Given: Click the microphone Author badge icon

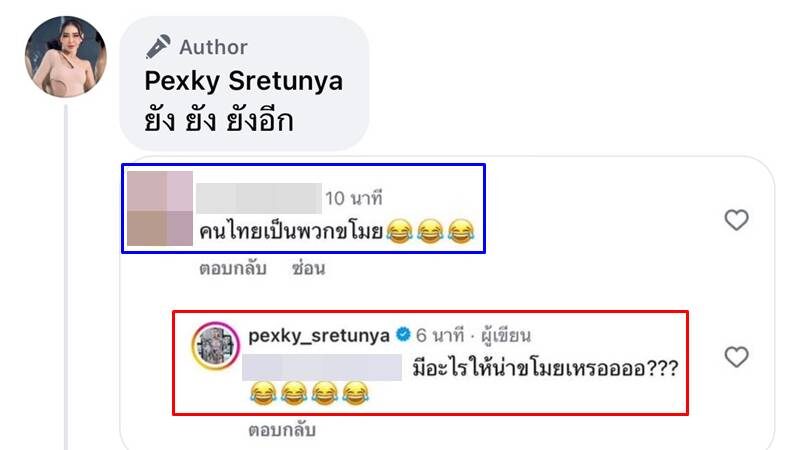Looking at the screenshot, I should tap(158, 47).
